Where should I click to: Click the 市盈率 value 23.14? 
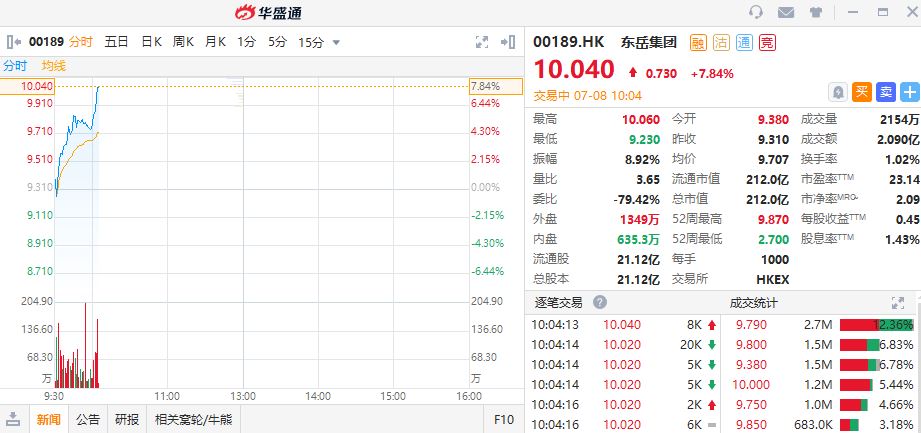[x=905, y=179]
